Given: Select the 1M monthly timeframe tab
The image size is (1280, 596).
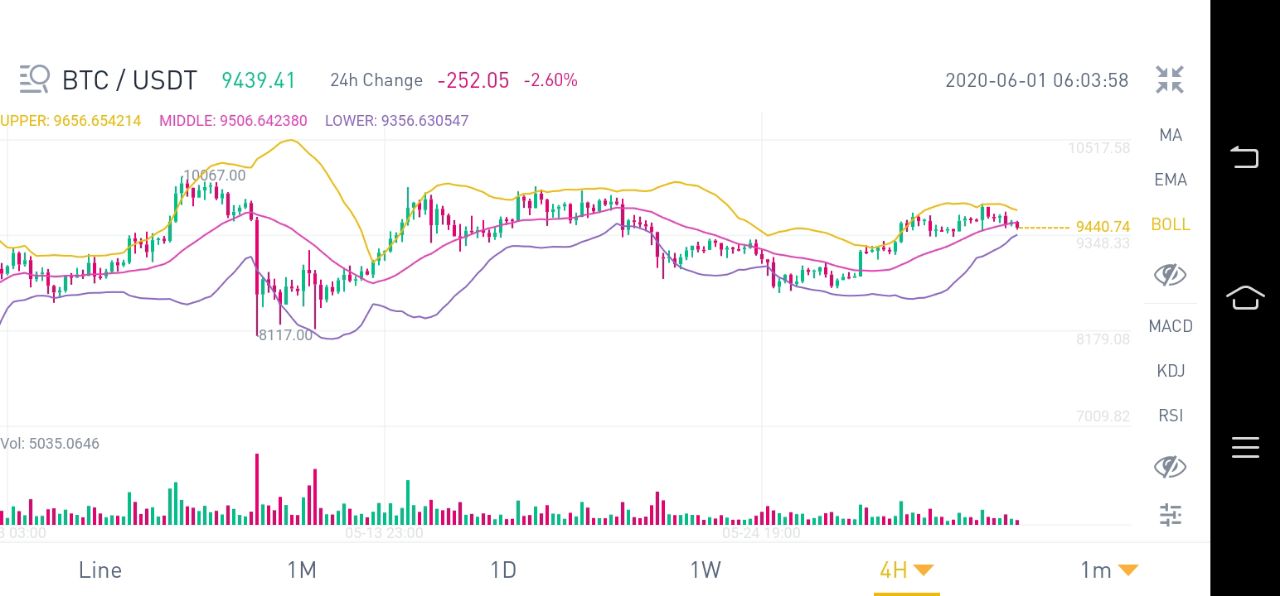Looking at the screenshot, I should click(301, 570).
